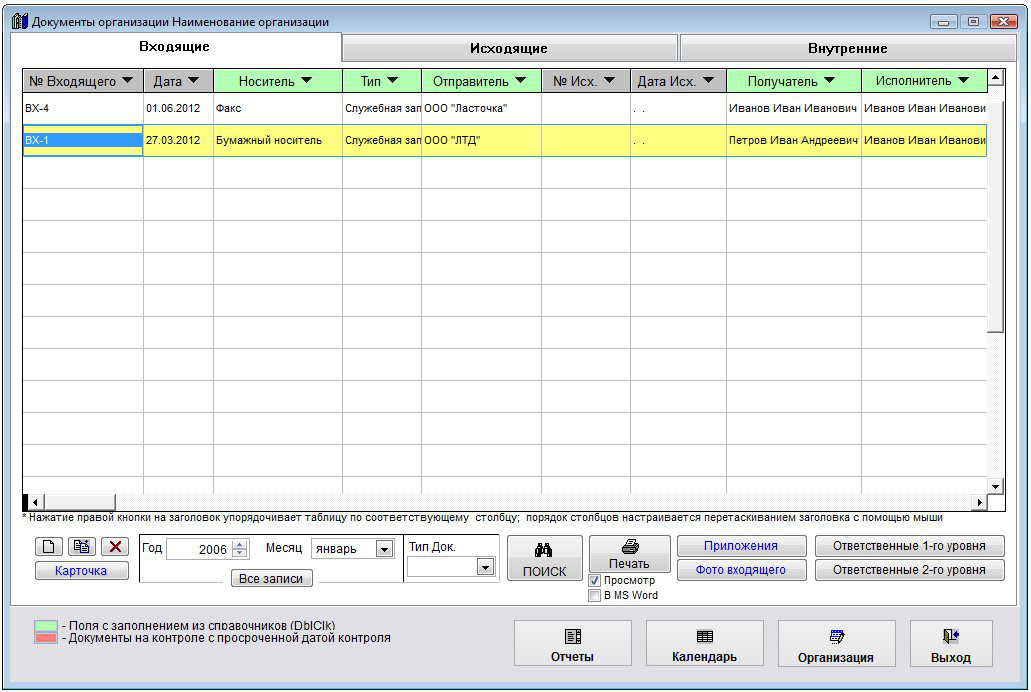Open Отчеты reports
This screenshot has width=1031, height=692.
point(572,645)
